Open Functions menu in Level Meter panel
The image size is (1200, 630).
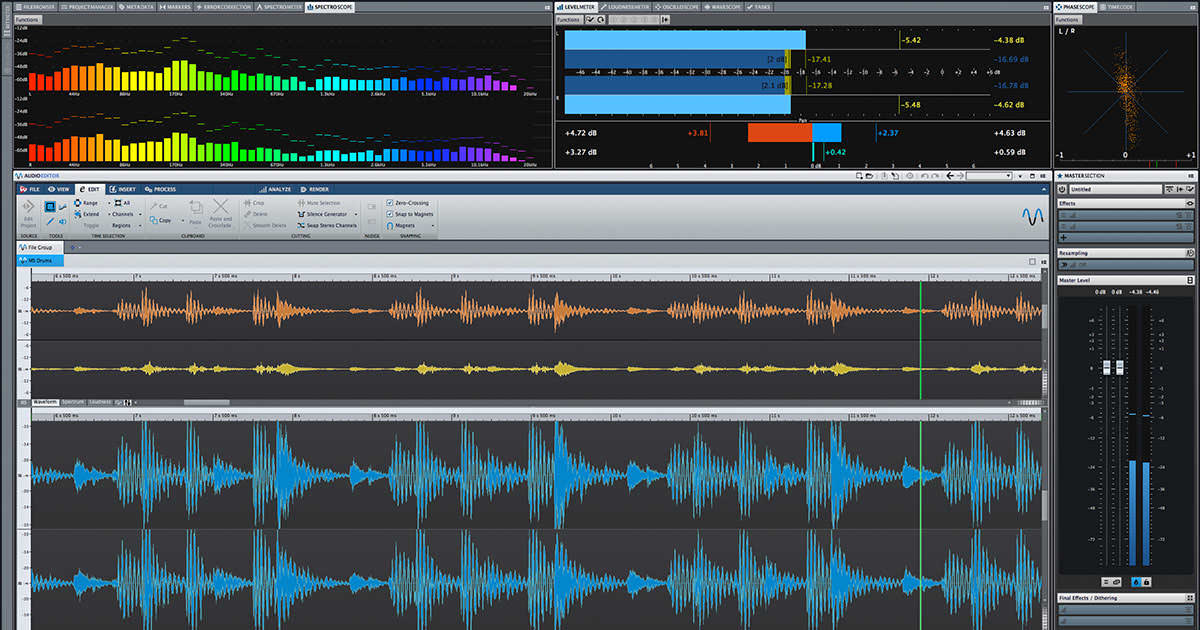pos(569,19)
